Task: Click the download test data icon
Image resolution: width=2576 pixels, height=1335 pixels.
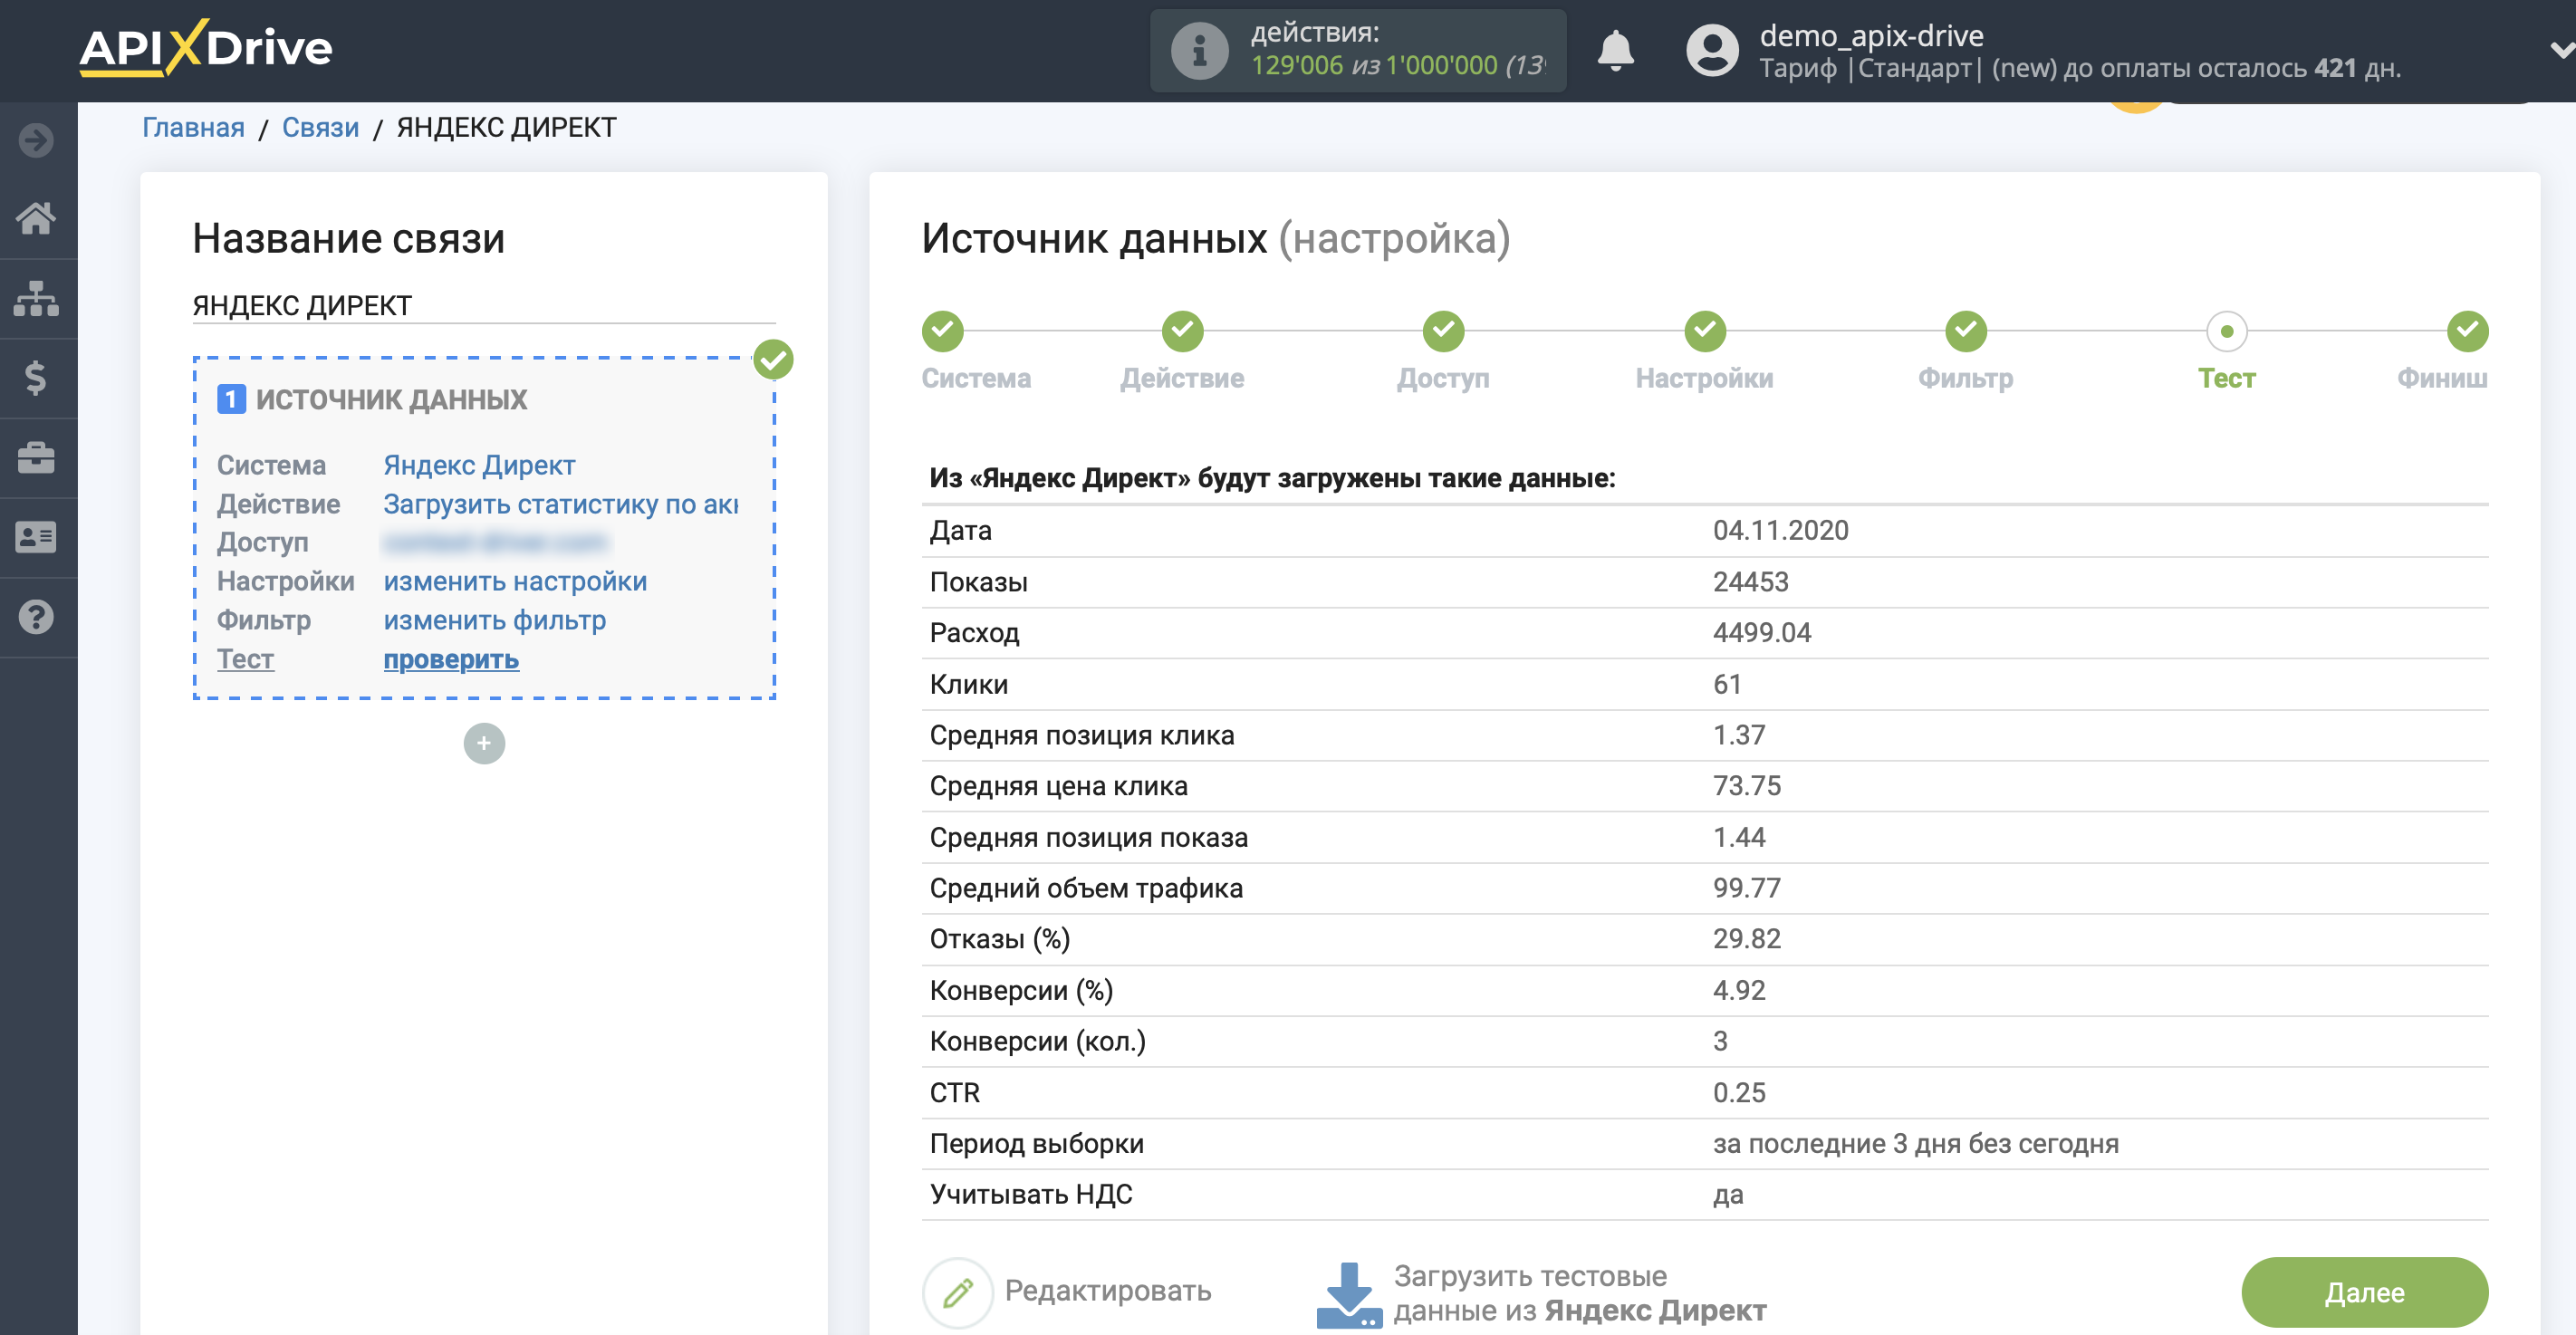Action: 1349,1294
